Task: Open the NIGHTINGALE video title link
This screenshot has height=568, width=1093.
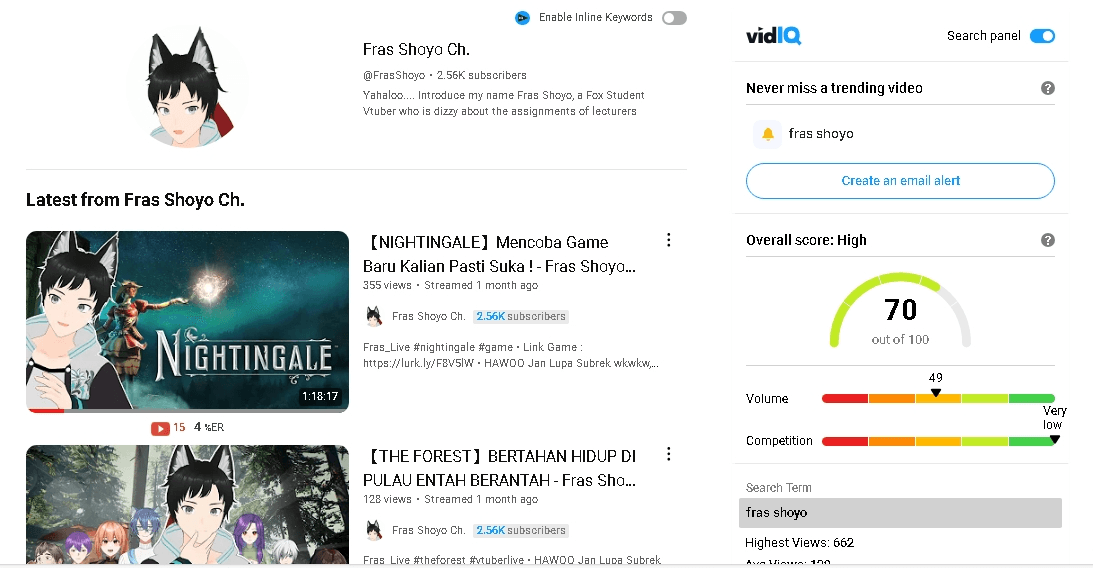Action: (499, 254)
